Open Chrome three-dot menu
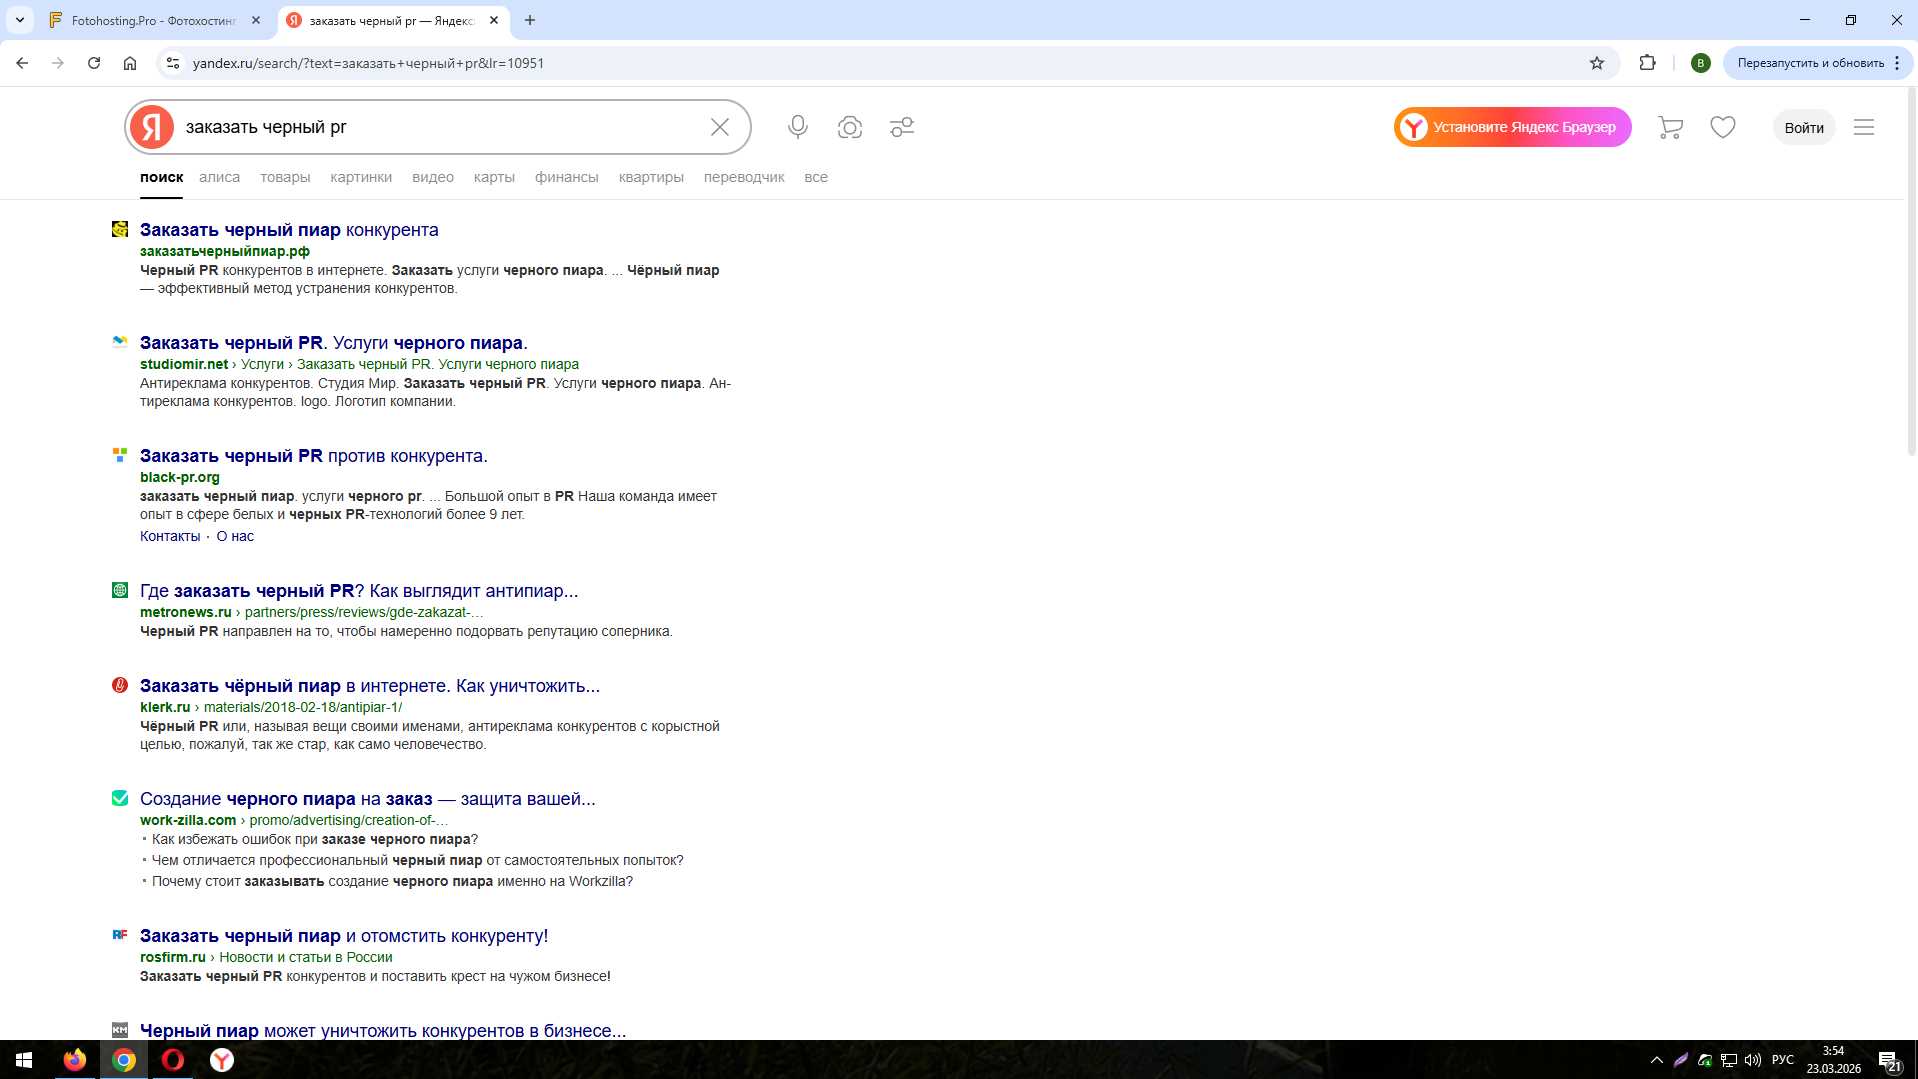This screenshot has height=1079, width=1918. [1897, 63]
